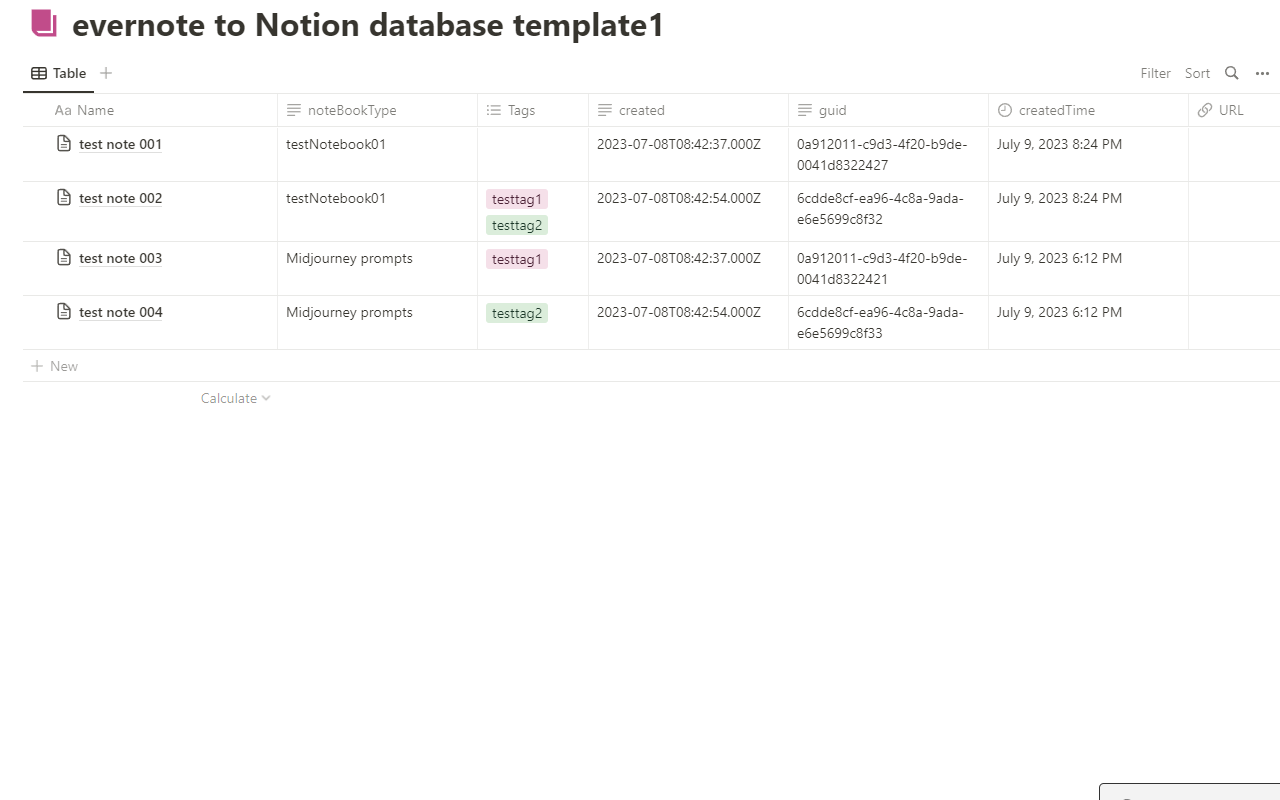Click Midjourney prompts cell of test note 004
The width and height of the screenshot is (1280, 800).
pyautogui.click(x=378, y=322)
